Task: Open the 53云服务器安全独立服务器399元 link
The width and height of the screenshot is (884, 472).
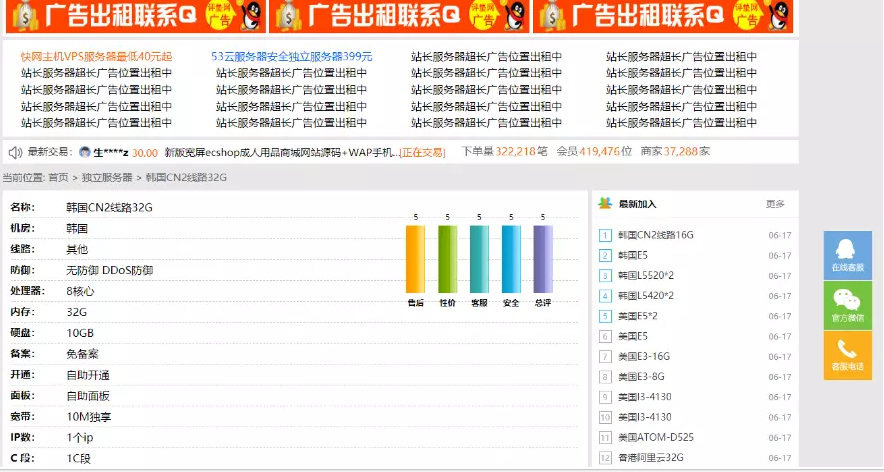Action: coord(291,57)
